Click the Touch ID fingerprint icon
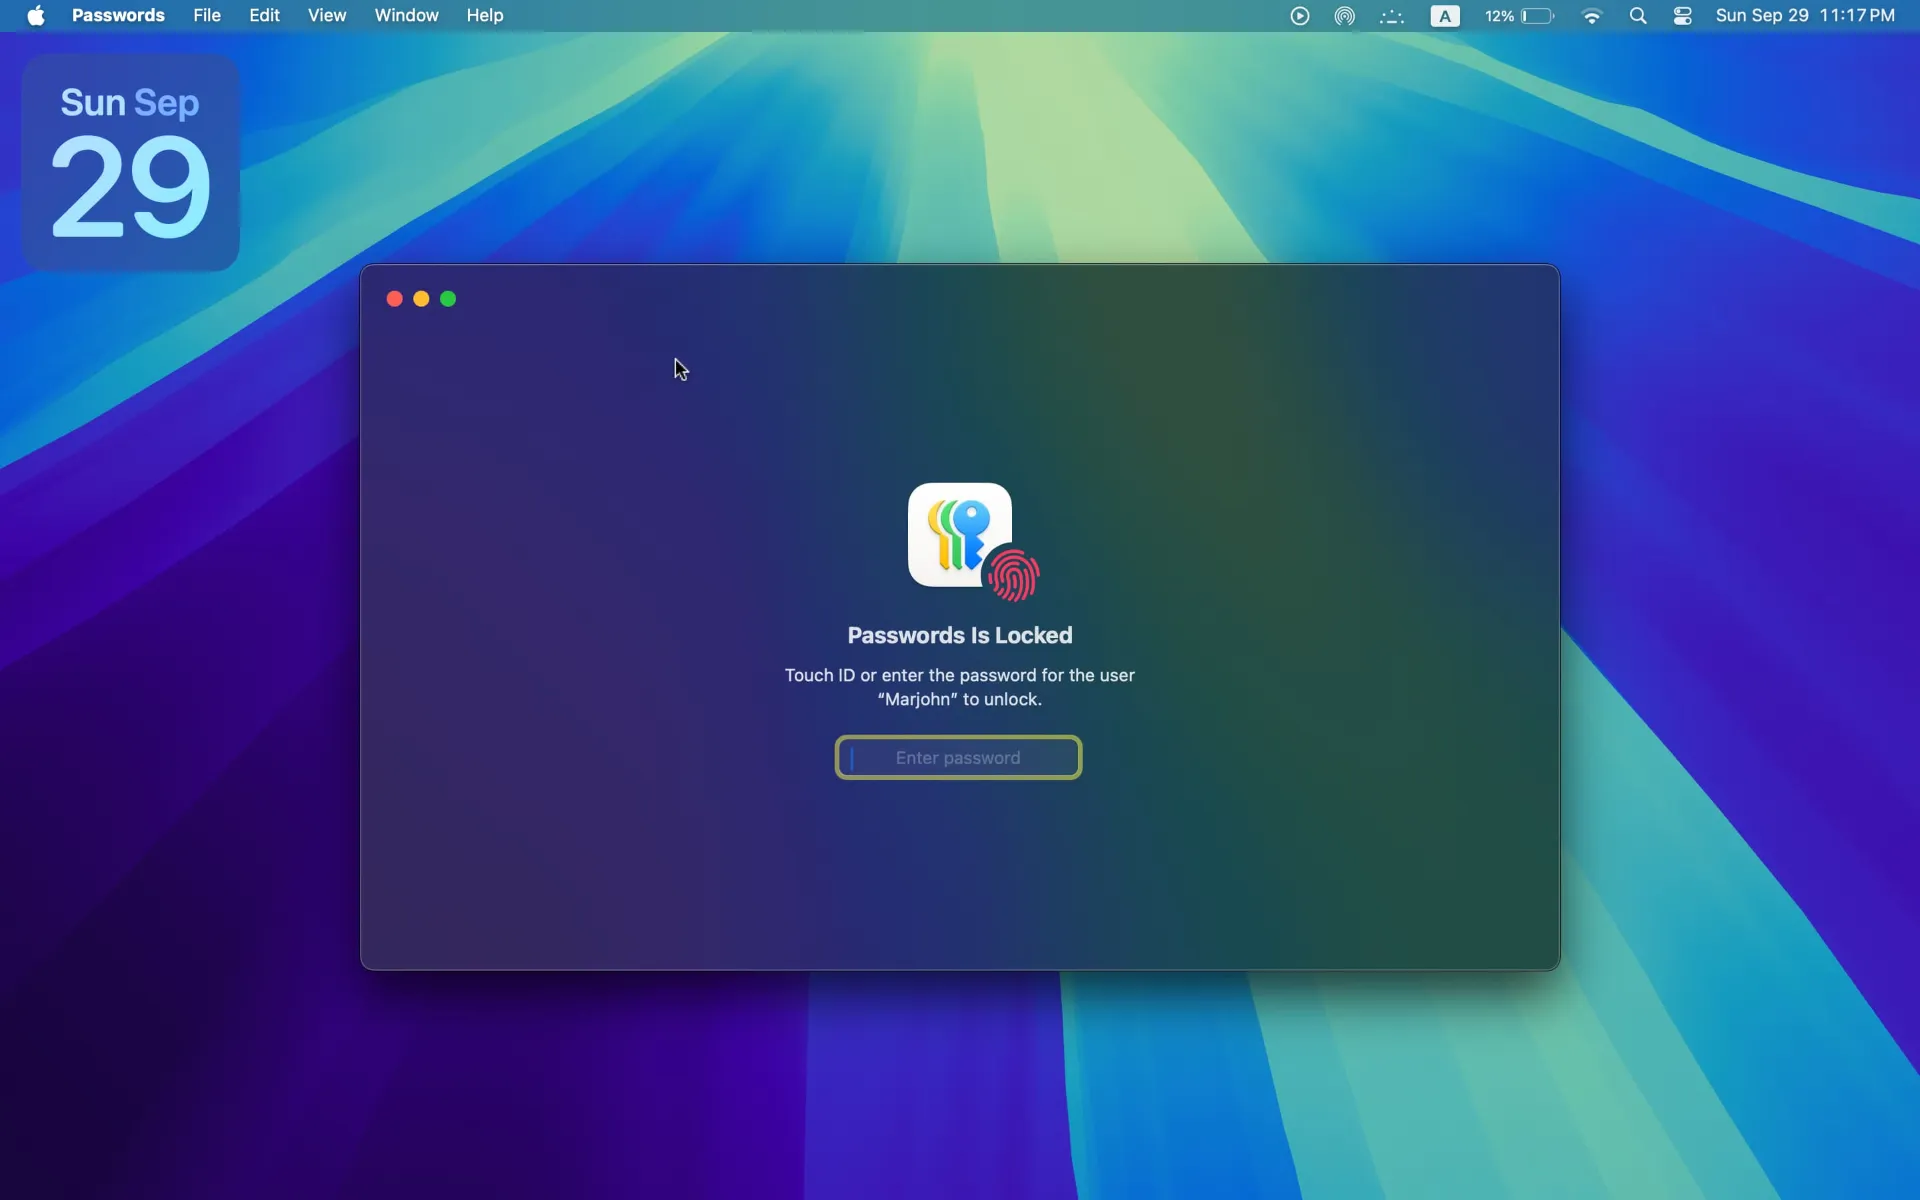This screenshot has width=1920, height=1200. pos(1014,576)
